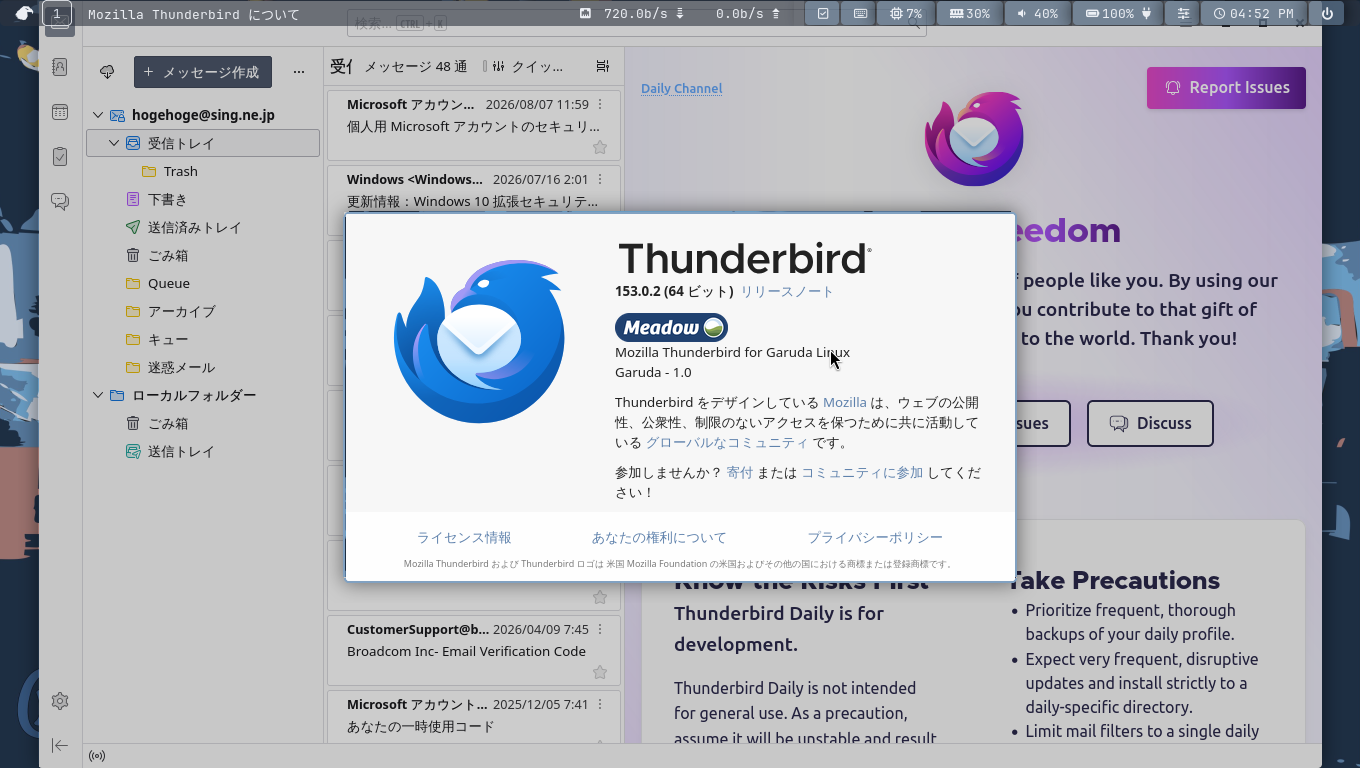The height and width of the screenshot is (768, 1360).
Task: Click the CPU 7% indicator
Action: tap(905, 13)
